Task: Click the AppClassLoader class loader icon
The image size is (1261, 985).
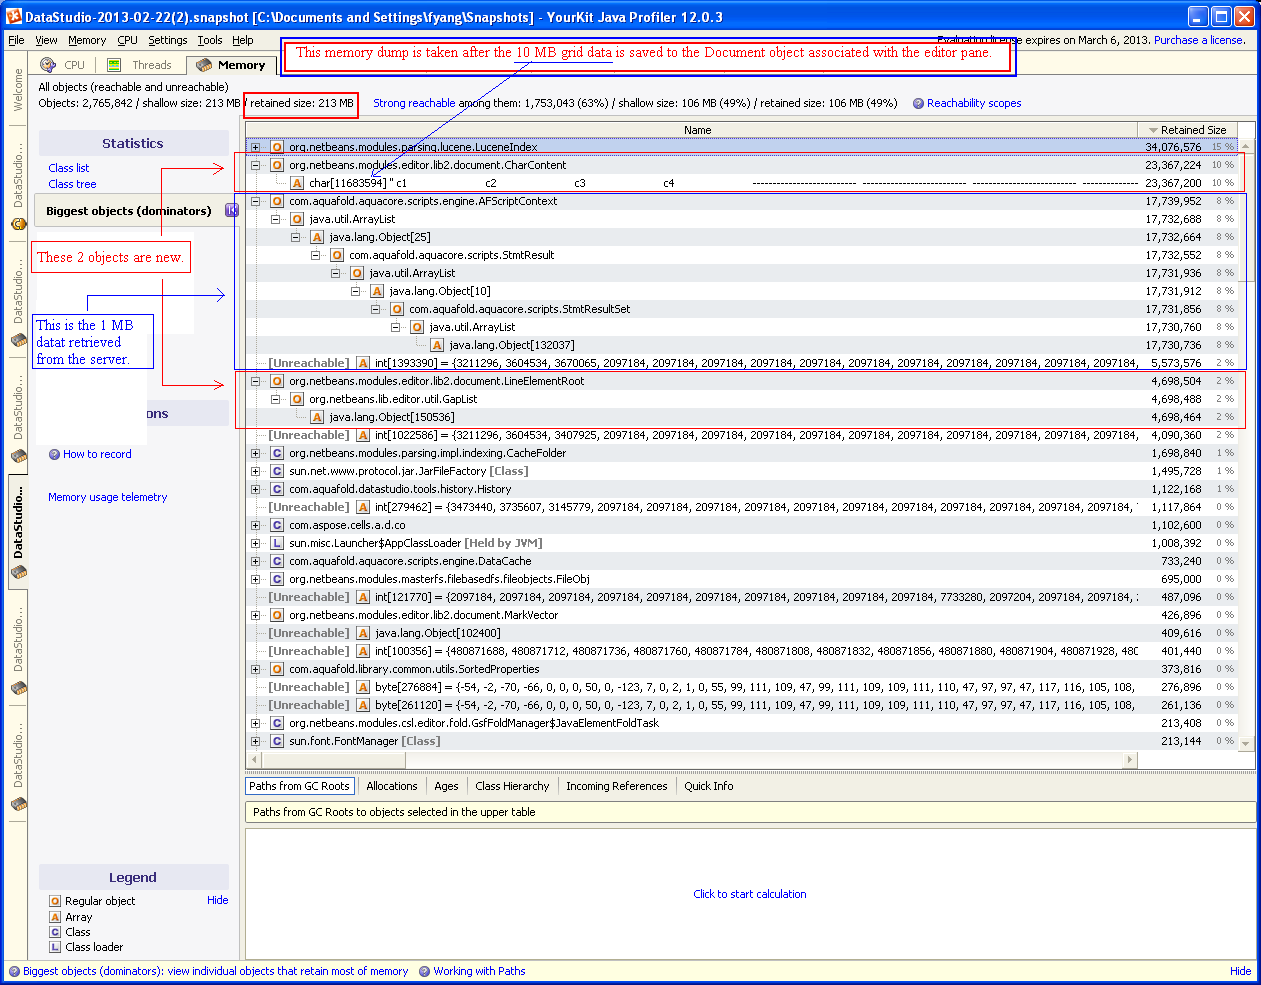Action: [x=277, y=543]
